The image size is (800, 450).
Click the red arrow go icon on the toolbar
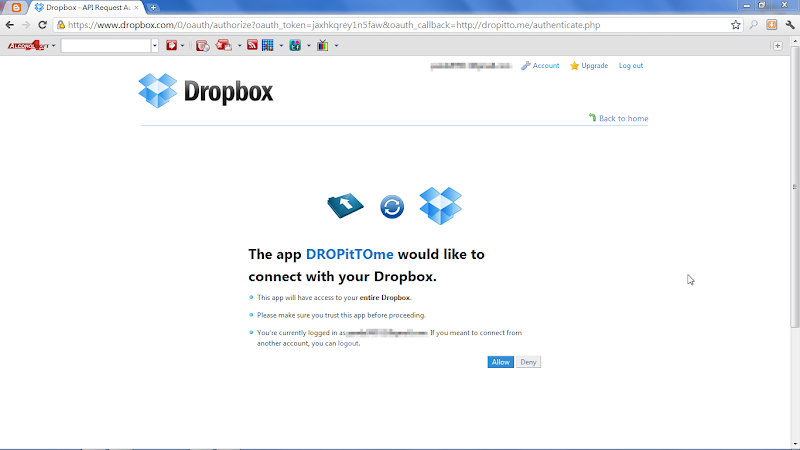click(171, 45)
